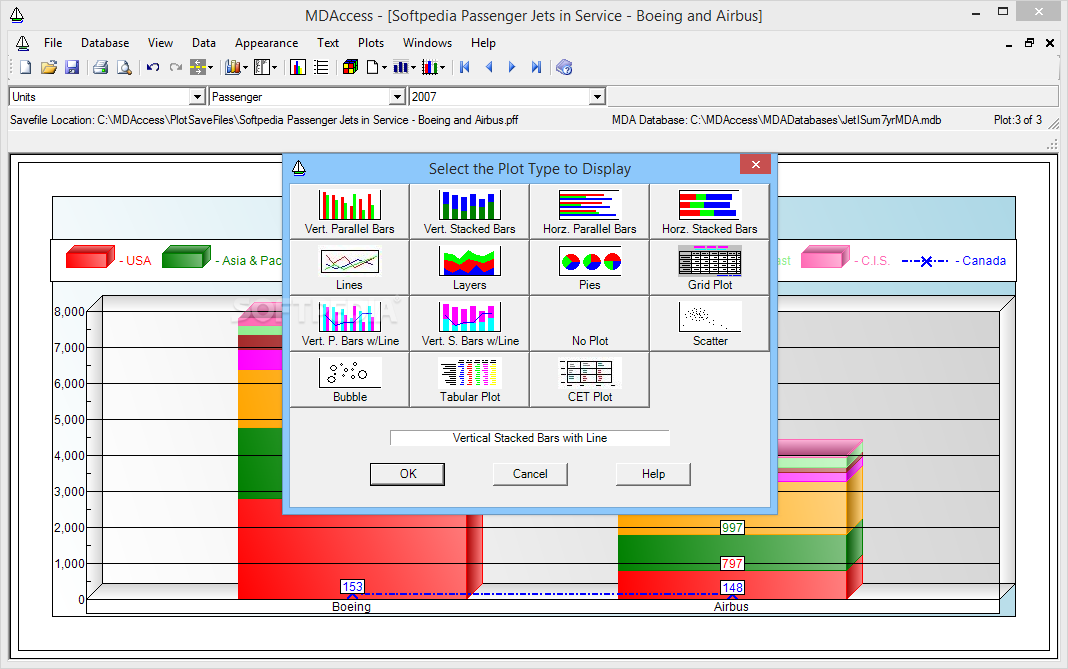Go to the previous plot
1068x669 pixels.
[x=488, y=67]
